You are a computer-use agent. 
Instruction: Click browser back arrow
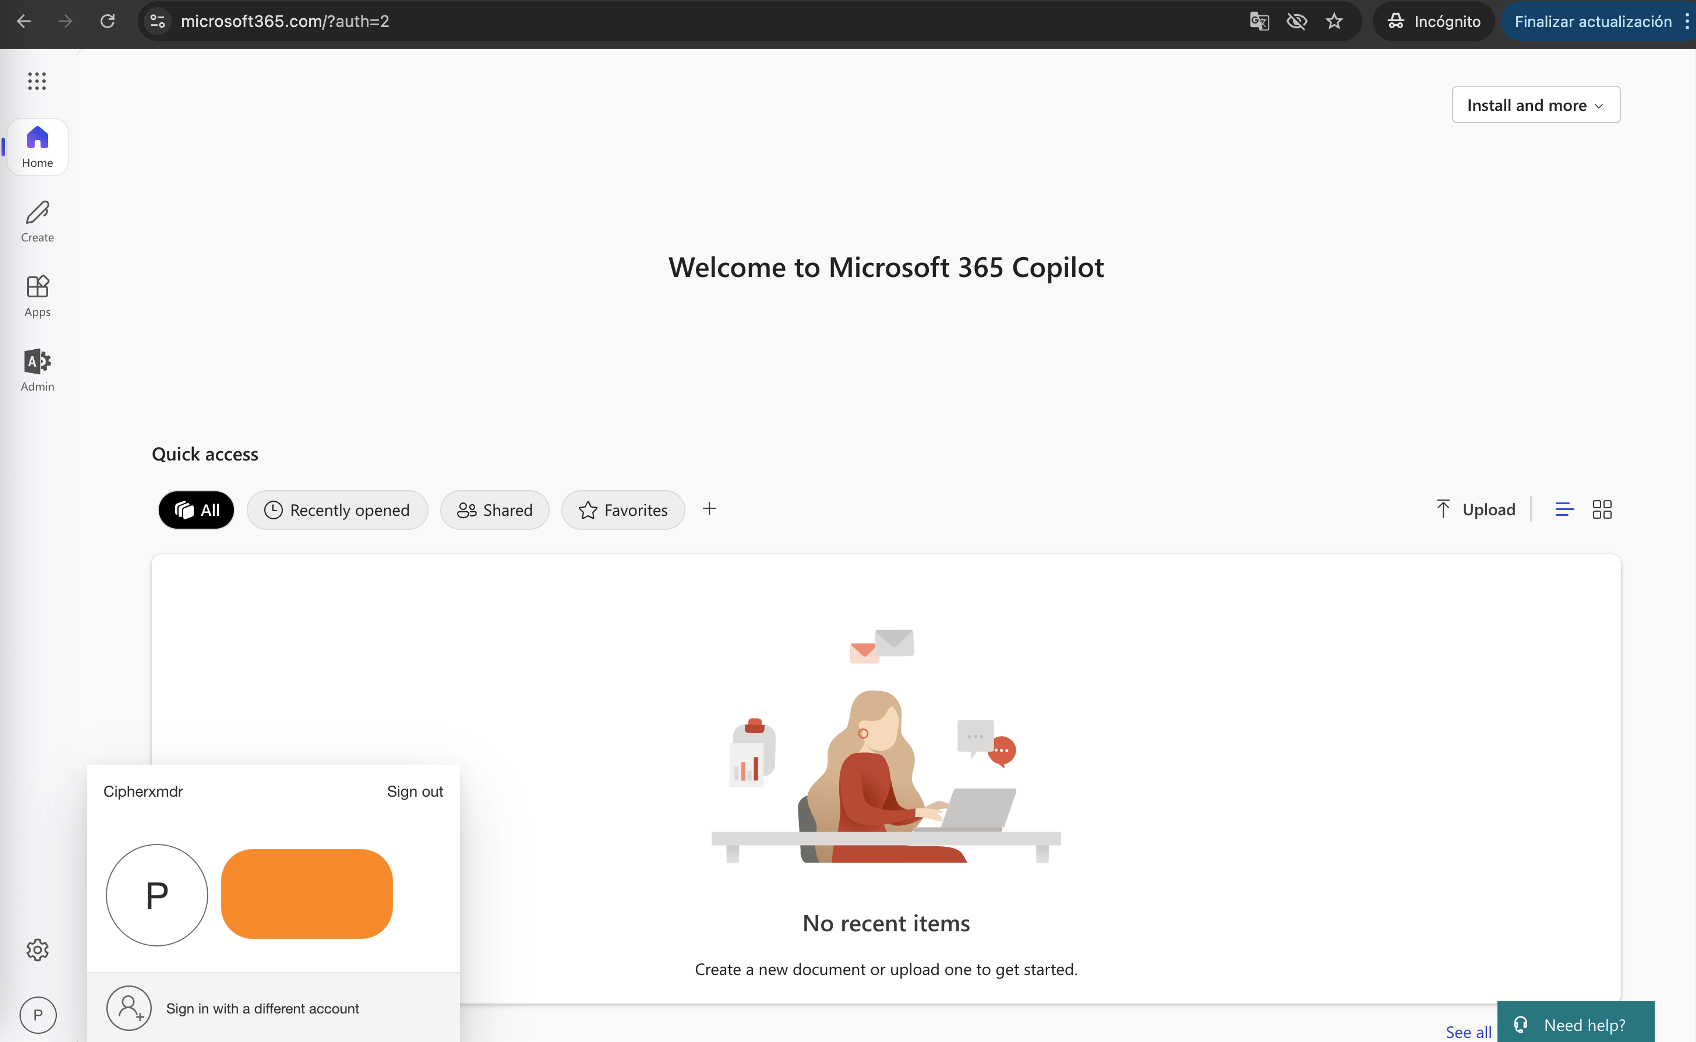[24, 21]
